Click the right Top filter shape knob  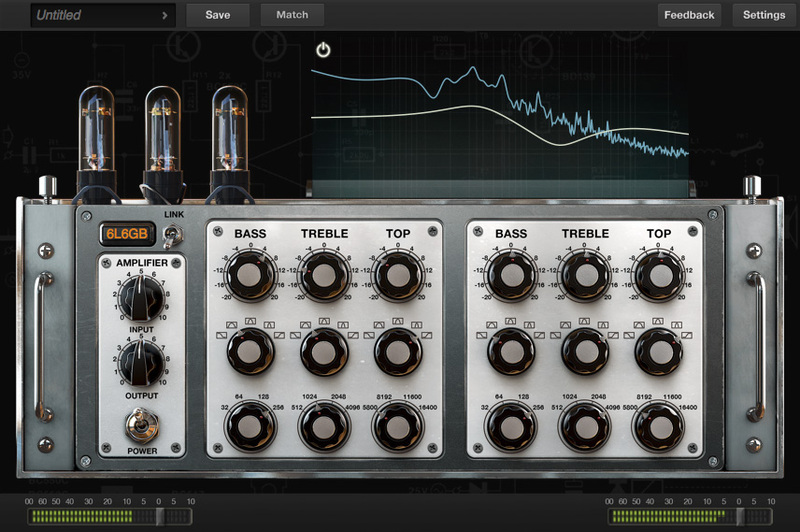point(657,350)
